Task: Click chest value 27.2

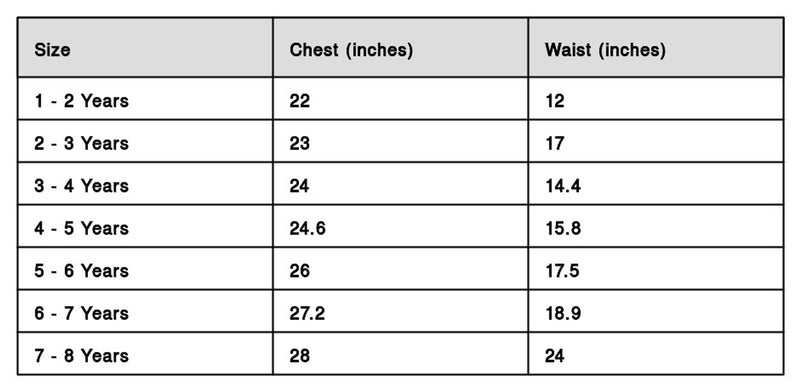Action: click(307, 313)
